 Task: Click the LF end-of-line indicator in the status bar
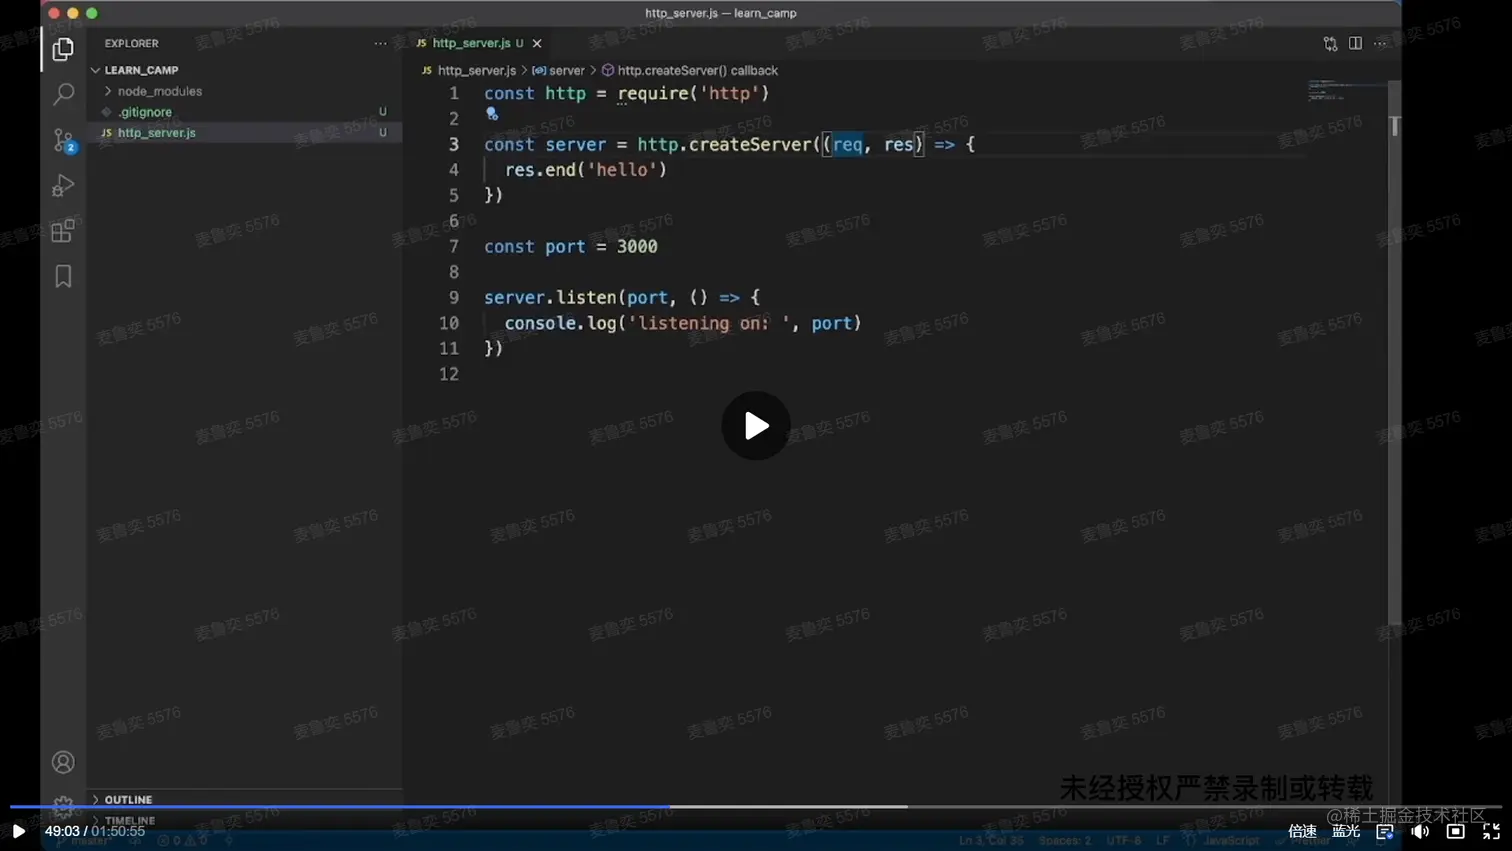1163,841
